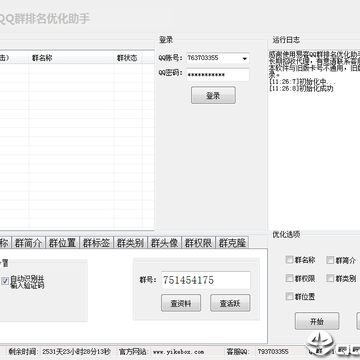Open the QQ账号 account dropdown
Image resolution: width=360 pixels, height=360 pixels.
tap(245, 58)
